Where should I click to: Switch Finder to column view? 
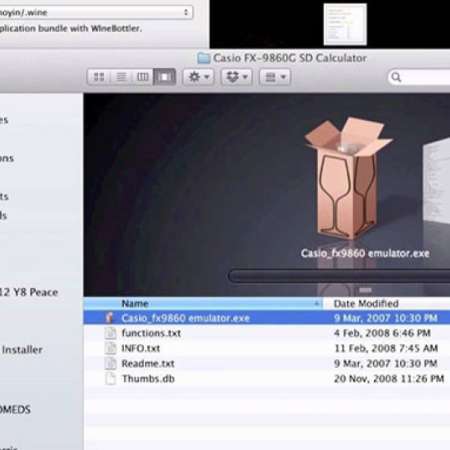[143, 77]
